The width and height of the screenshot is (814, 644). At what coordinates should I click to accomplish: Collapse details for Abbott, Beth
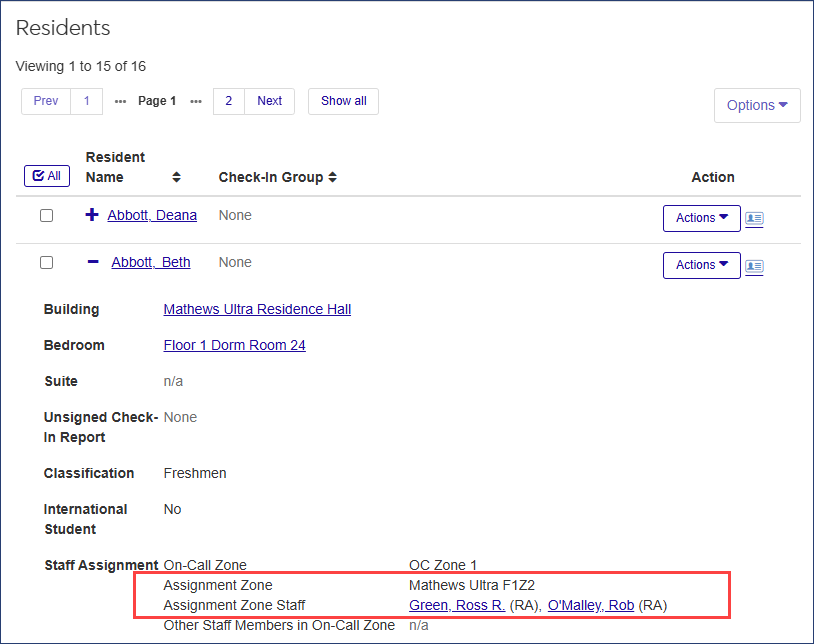point(93,262)
